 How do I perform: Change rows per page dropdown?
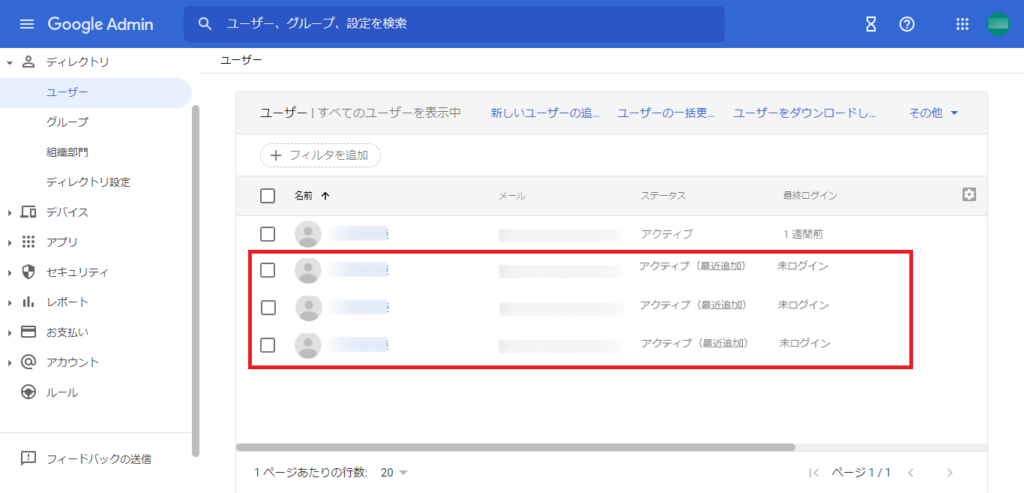(394, 472)
